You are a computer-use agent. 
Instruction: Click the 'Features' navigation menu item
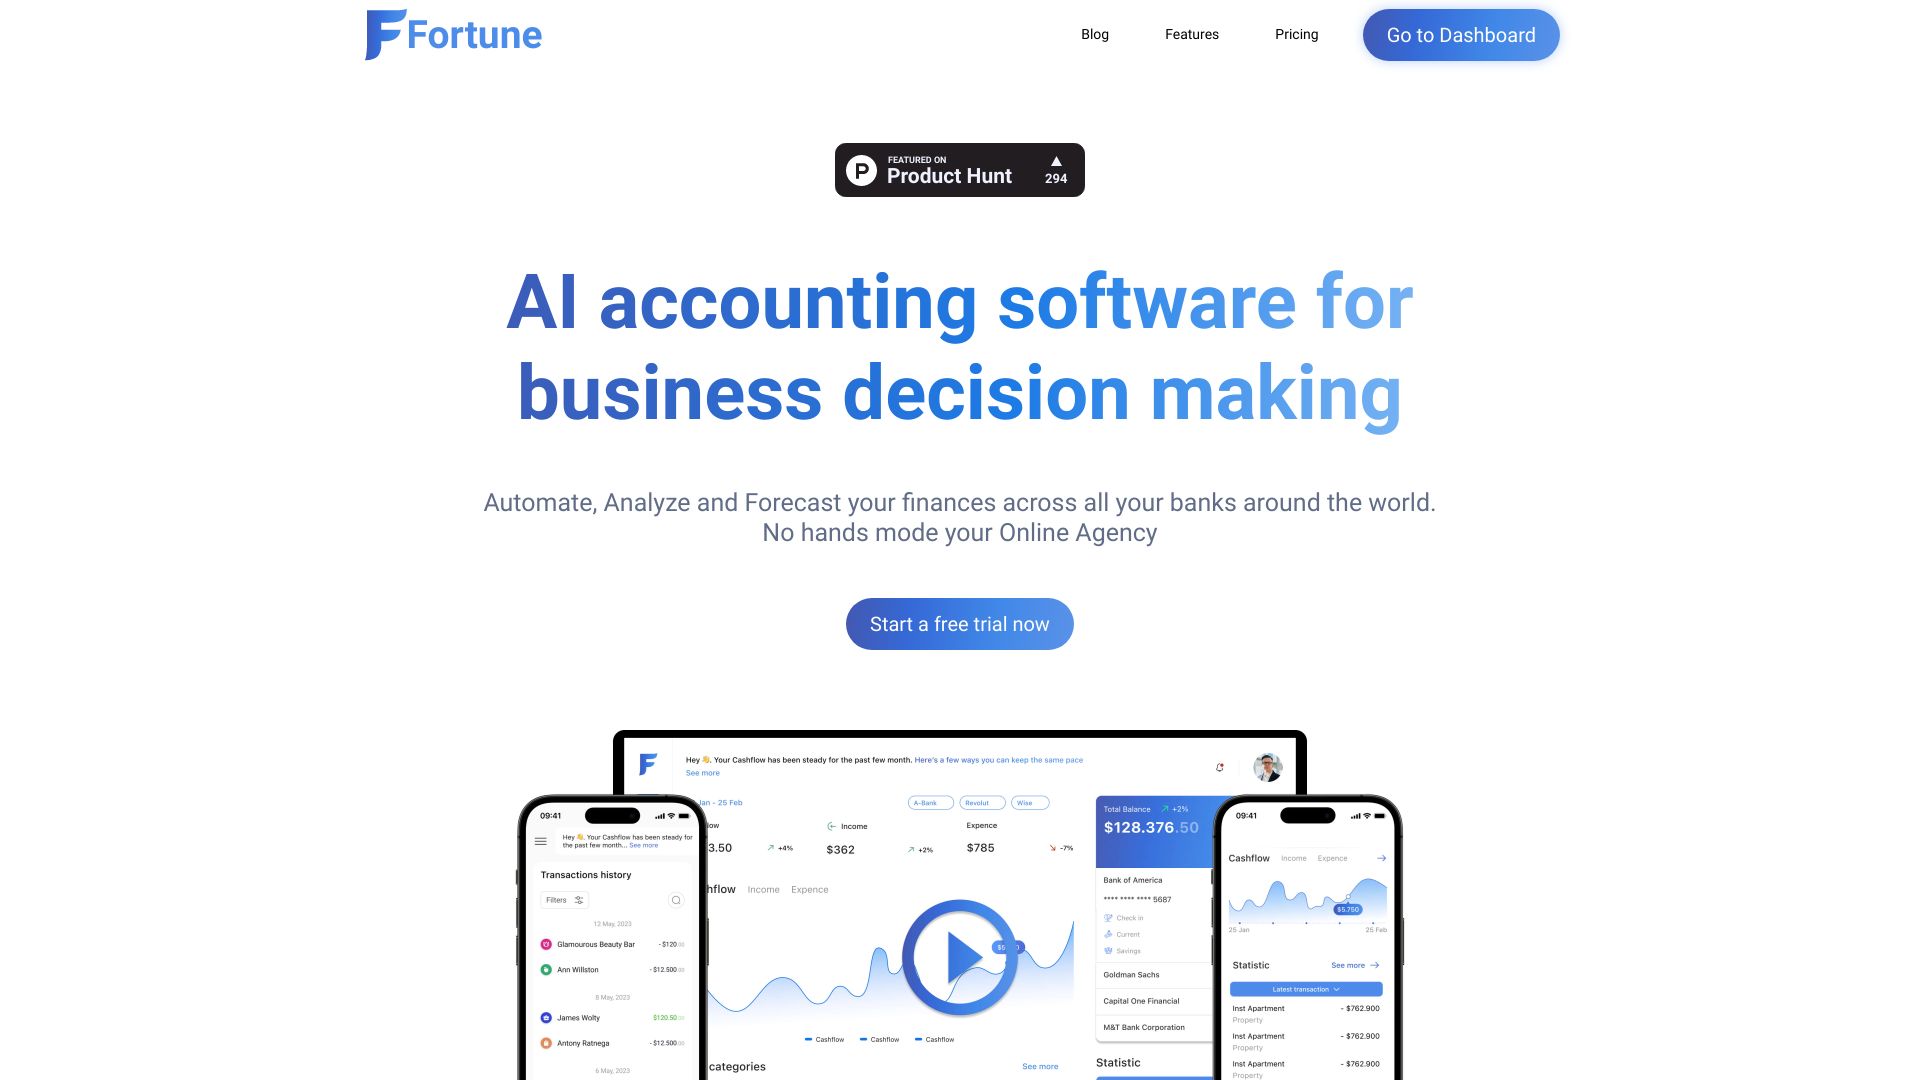(x=1192, y=34)
